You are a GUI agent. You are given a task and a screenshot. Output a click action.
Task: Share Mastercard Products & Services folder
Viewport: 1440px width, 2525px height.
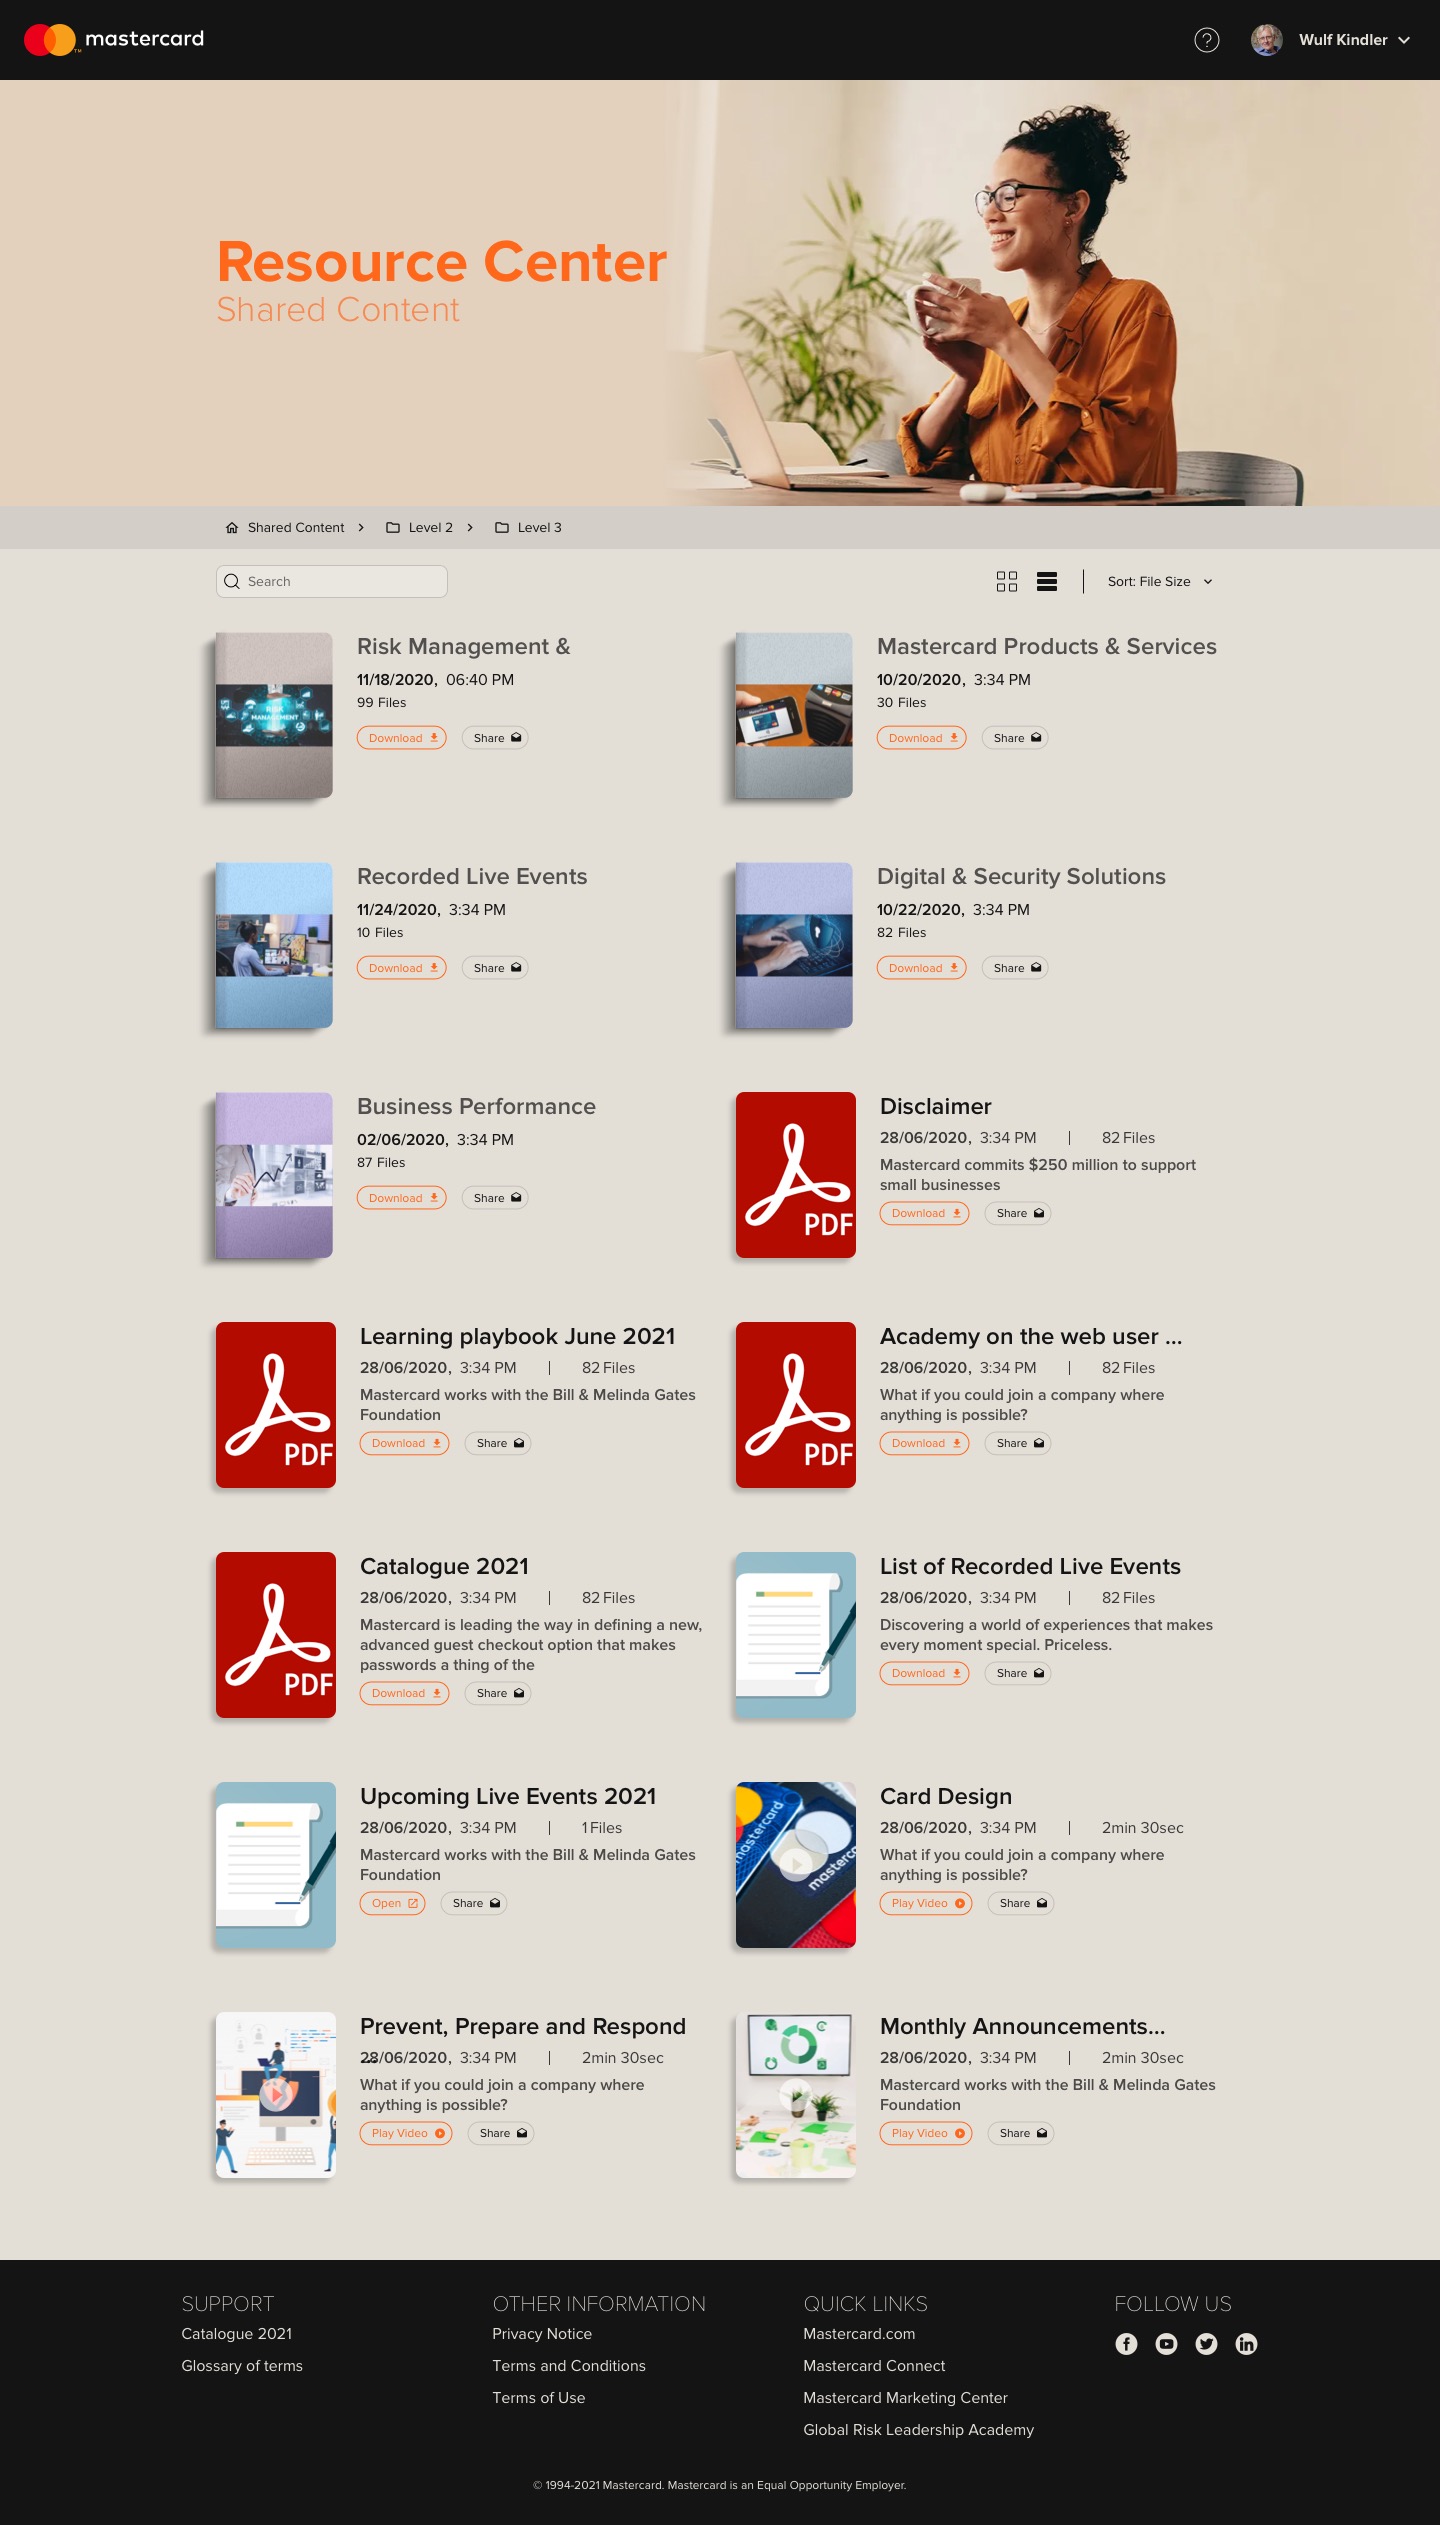[1015, 738]
